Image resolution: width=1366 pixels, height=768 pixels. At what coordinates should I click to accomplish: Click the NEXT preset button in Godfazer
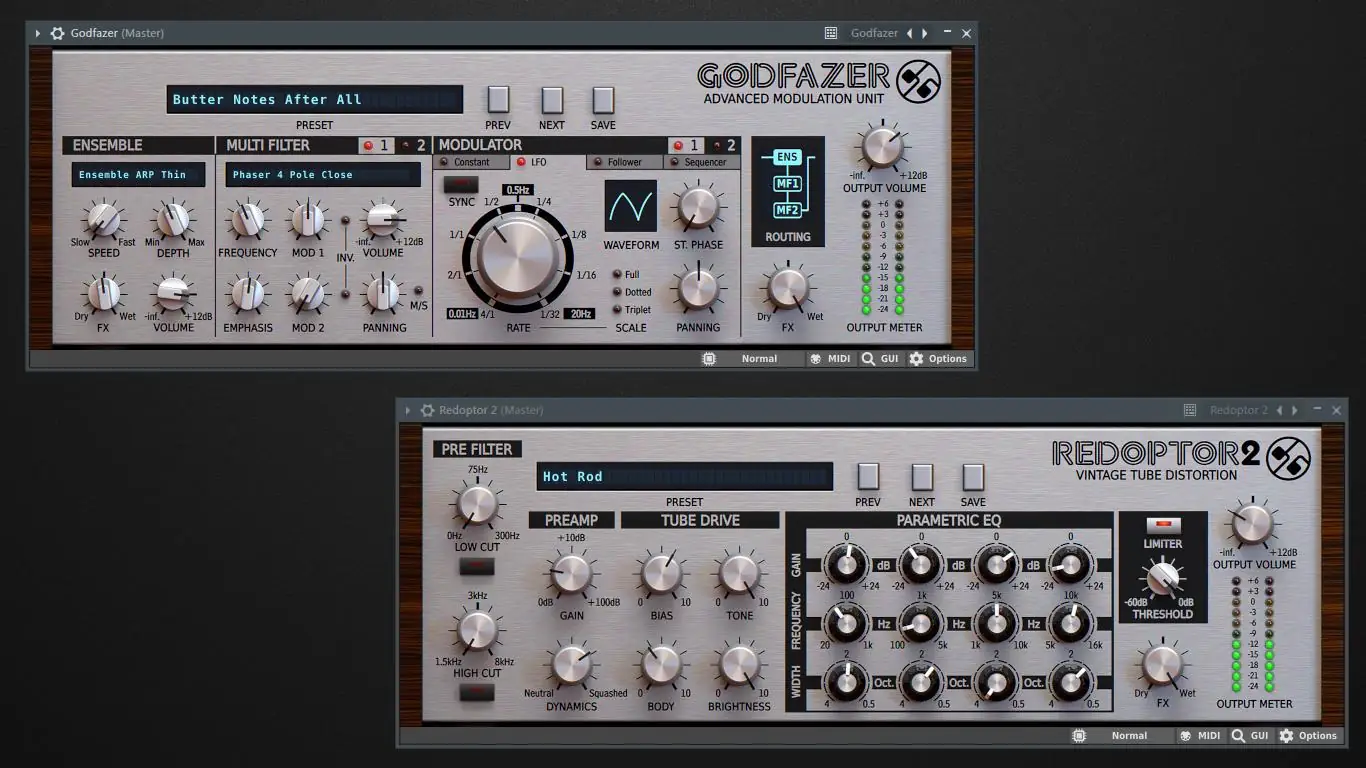pos(552,99)
